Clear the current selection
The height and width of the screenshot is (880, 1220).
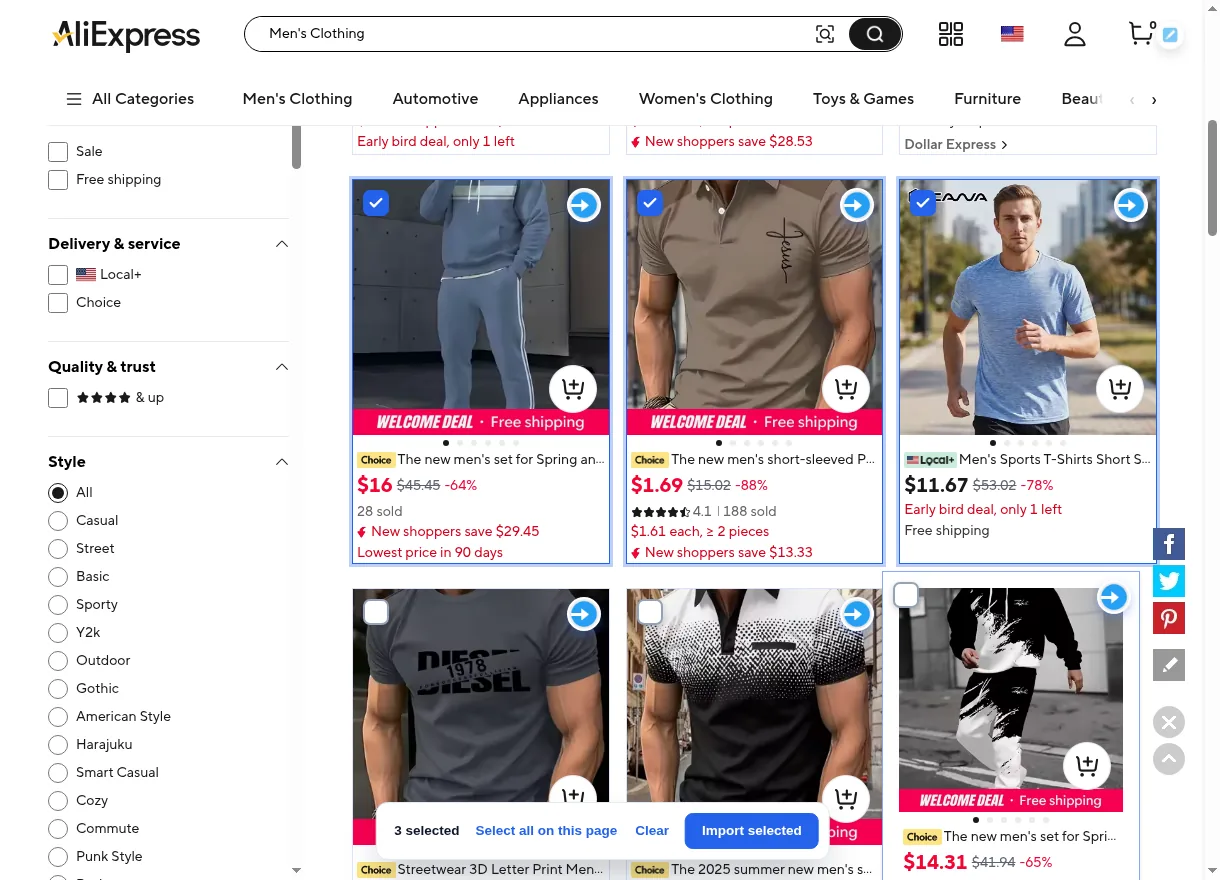[x=652, y=831]
